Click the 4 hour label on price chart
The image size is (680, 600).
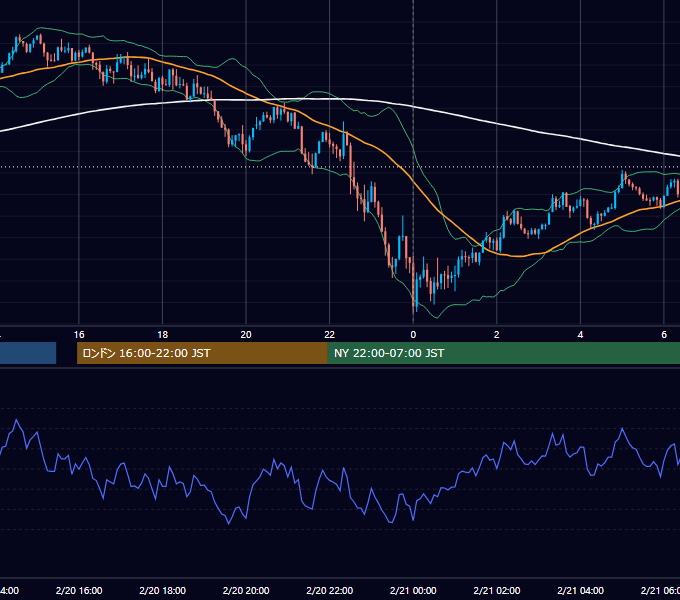[580, 335]
